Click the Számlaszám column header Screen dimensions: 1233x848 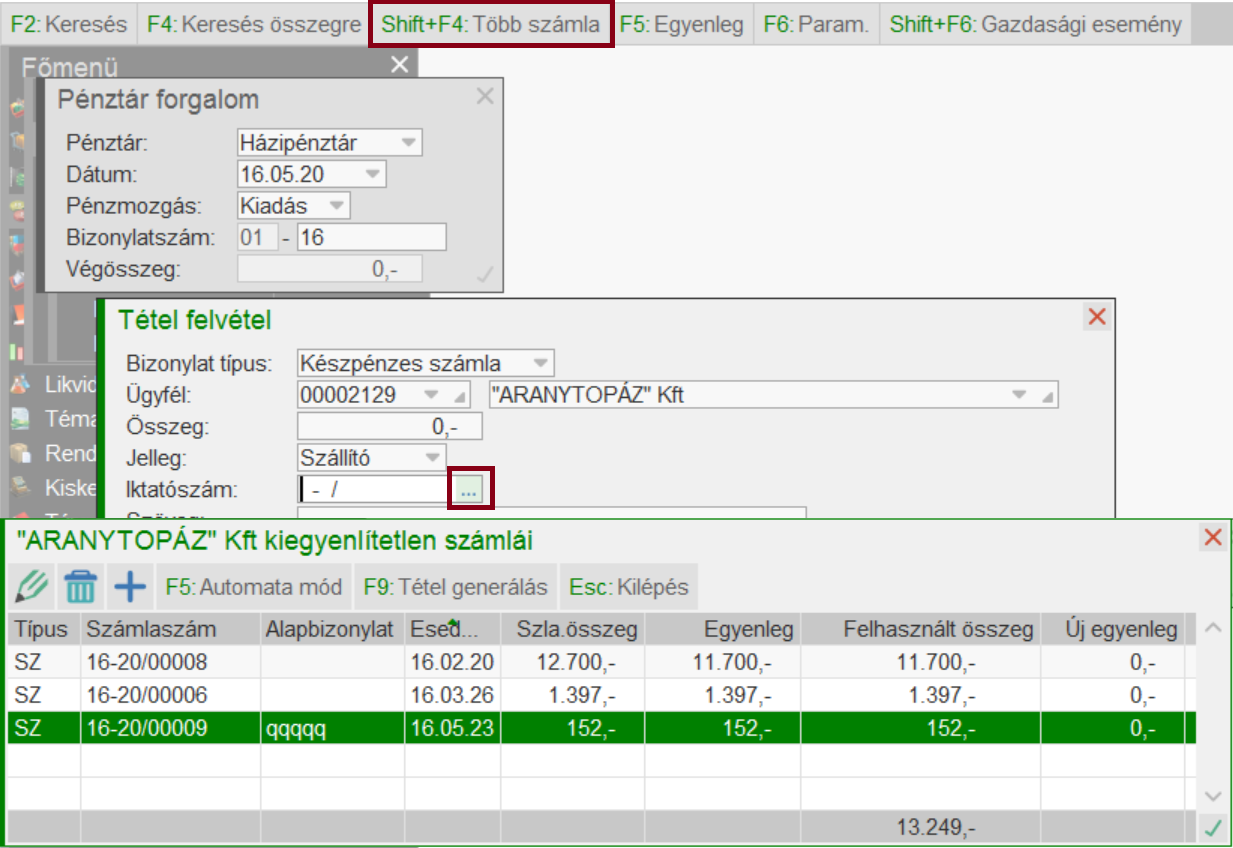[x=170, y=630]
